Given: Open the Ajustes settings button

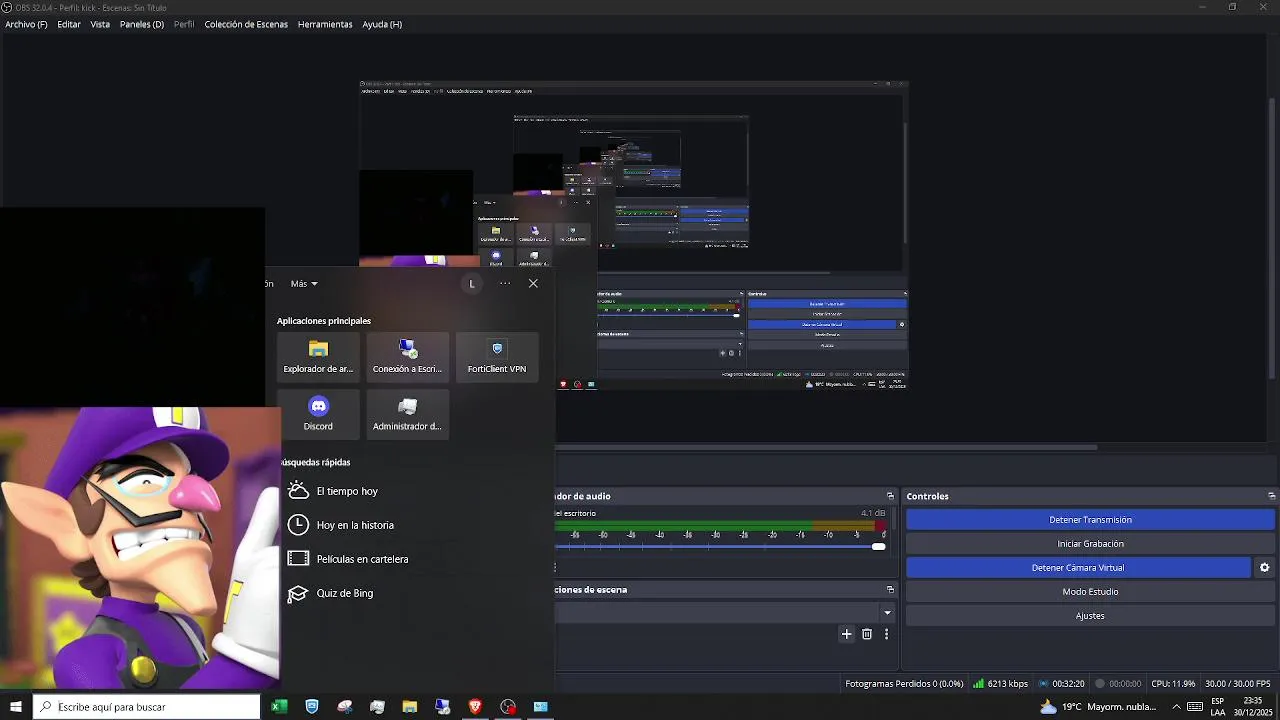Looking at the screenshot, I should coord(1090,616).
